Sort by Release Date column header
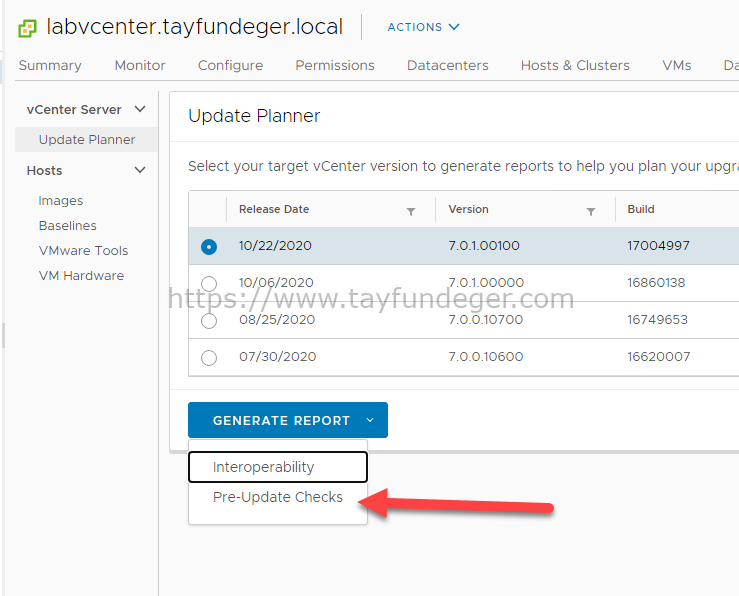The image size is (739, 596). (x=274, y=209)
